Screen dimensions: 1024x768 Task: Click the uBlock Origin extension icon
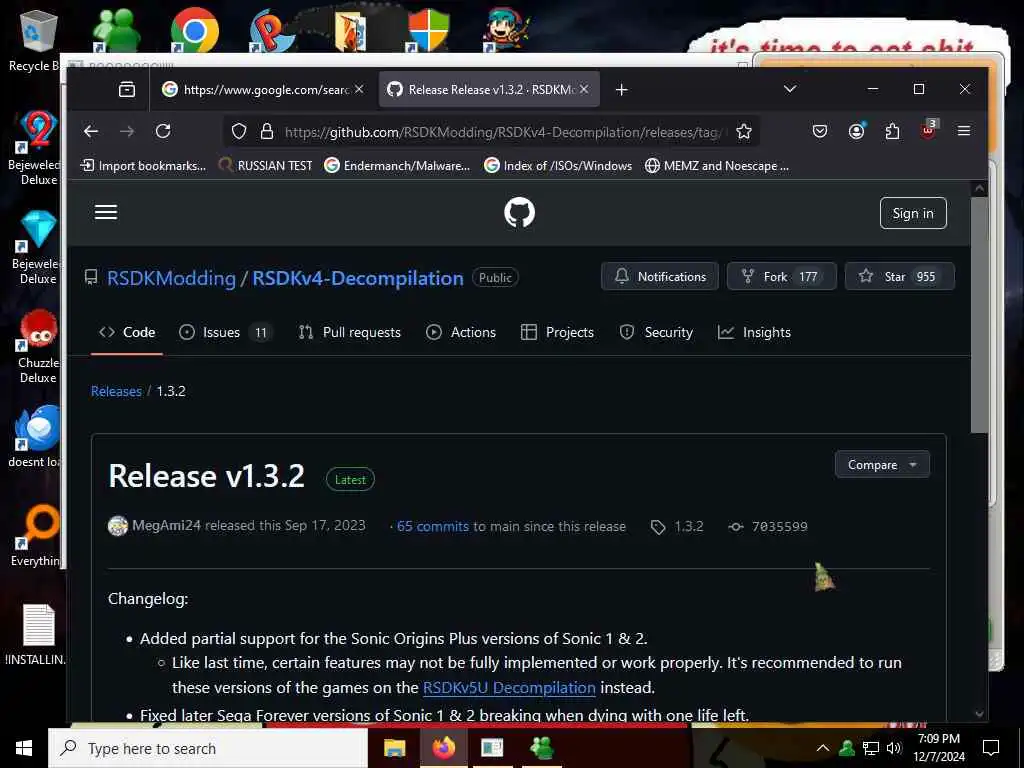(x=929, y=129)
